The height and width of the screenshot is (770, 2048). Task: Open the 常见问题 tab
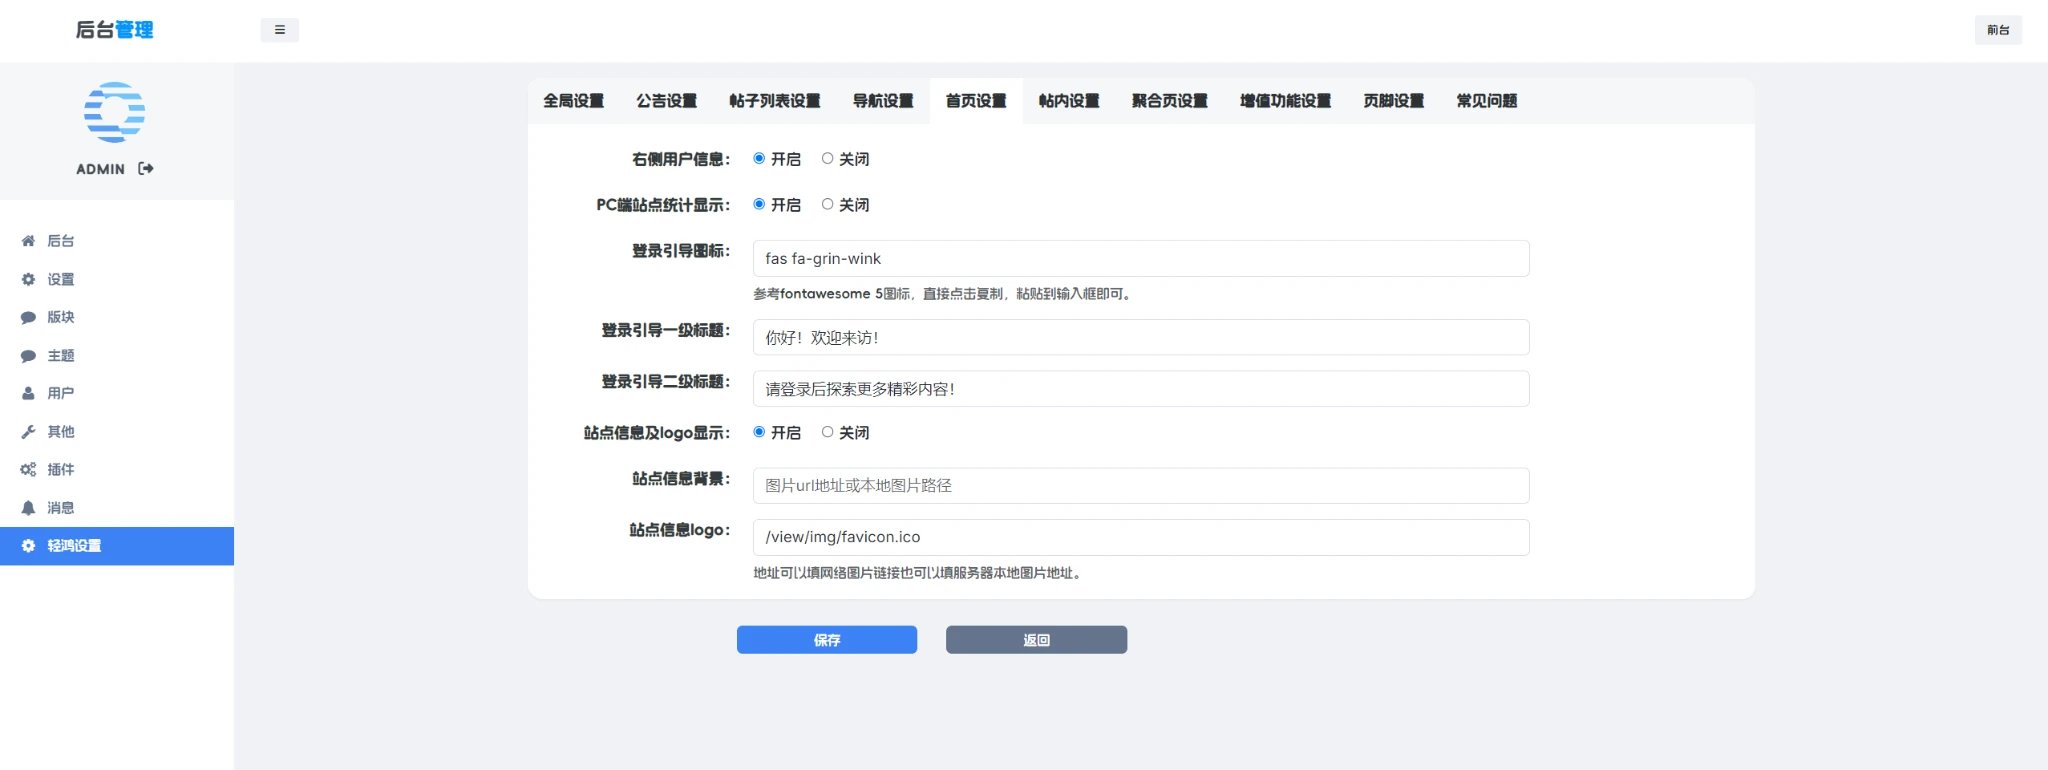1487,101
